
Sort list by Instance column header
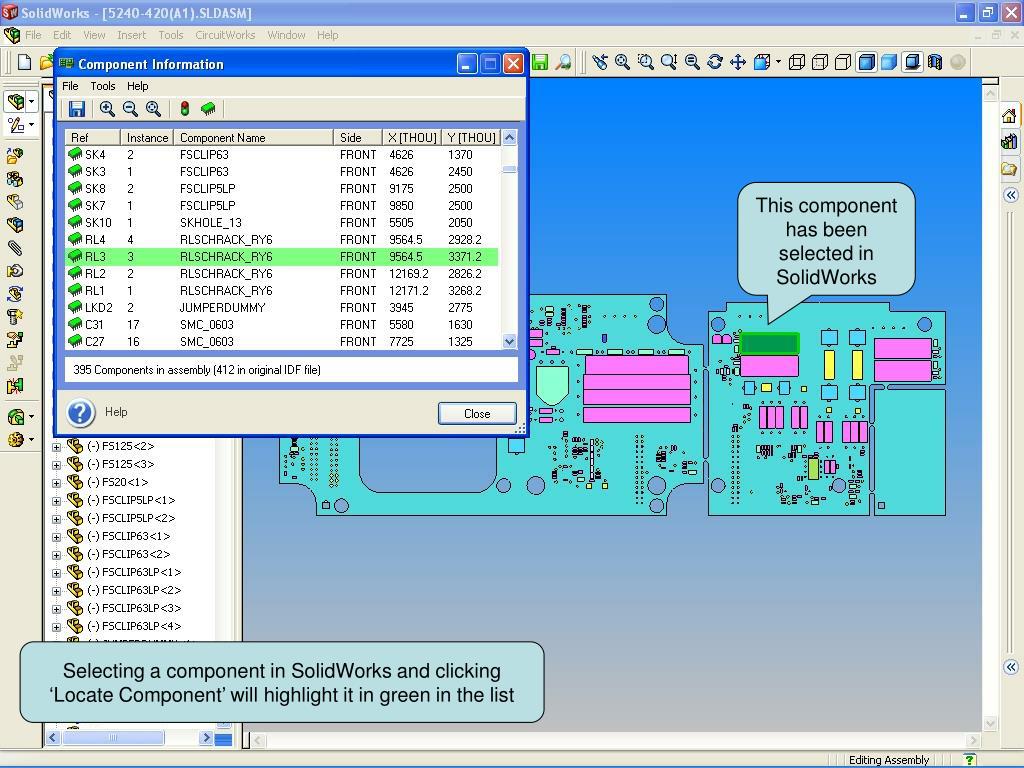[x=147, y=137]
